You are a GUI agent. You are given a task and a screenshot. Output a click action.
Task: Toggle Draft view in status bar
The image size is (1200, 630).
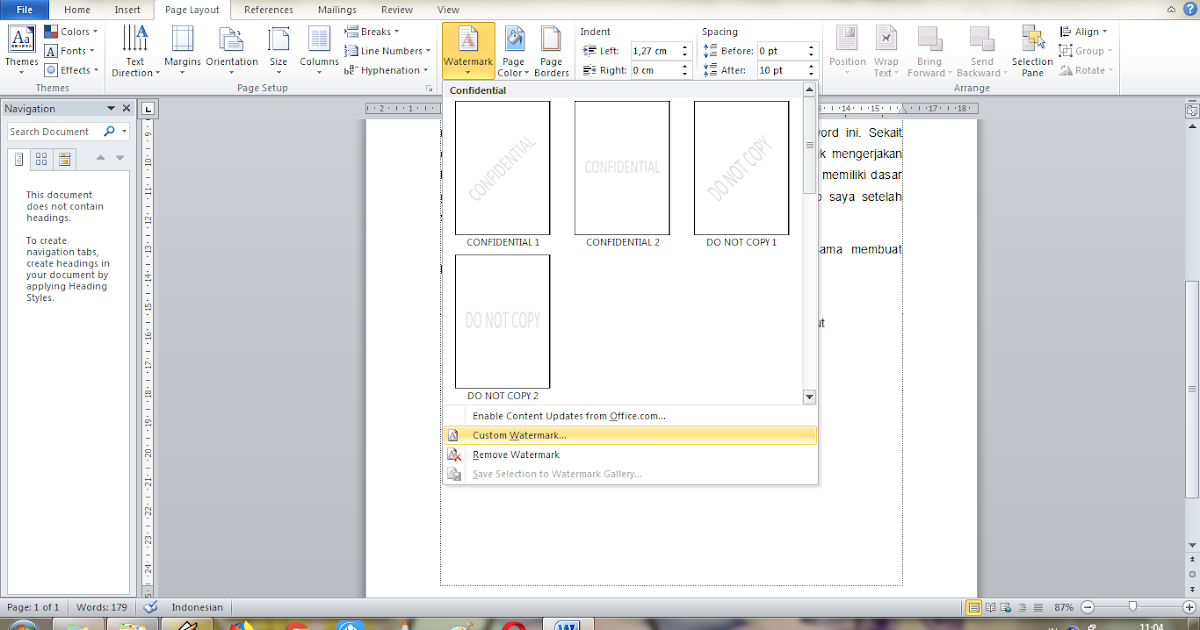click(x=1038, y=607)
